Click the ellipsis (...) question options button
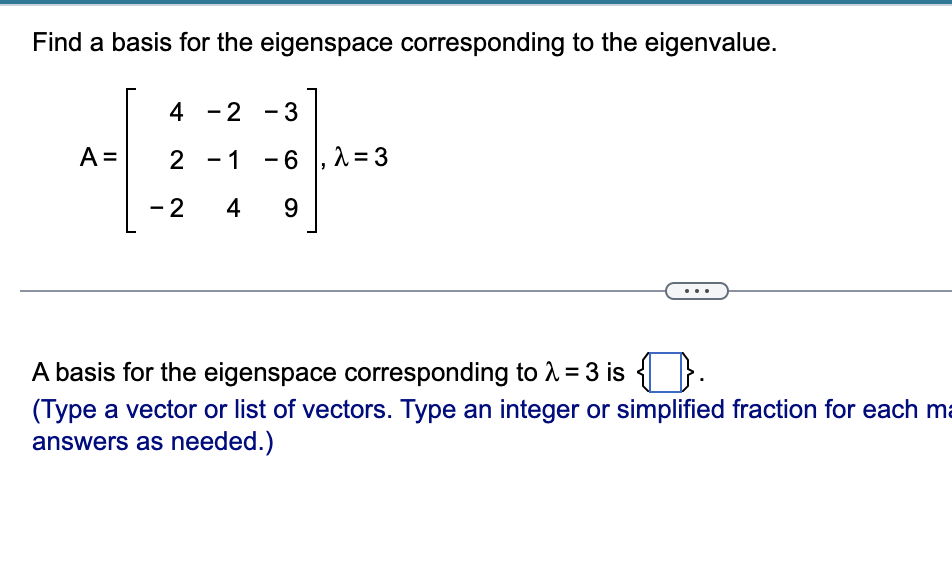The image size is (952, 576). click(698, 290)
